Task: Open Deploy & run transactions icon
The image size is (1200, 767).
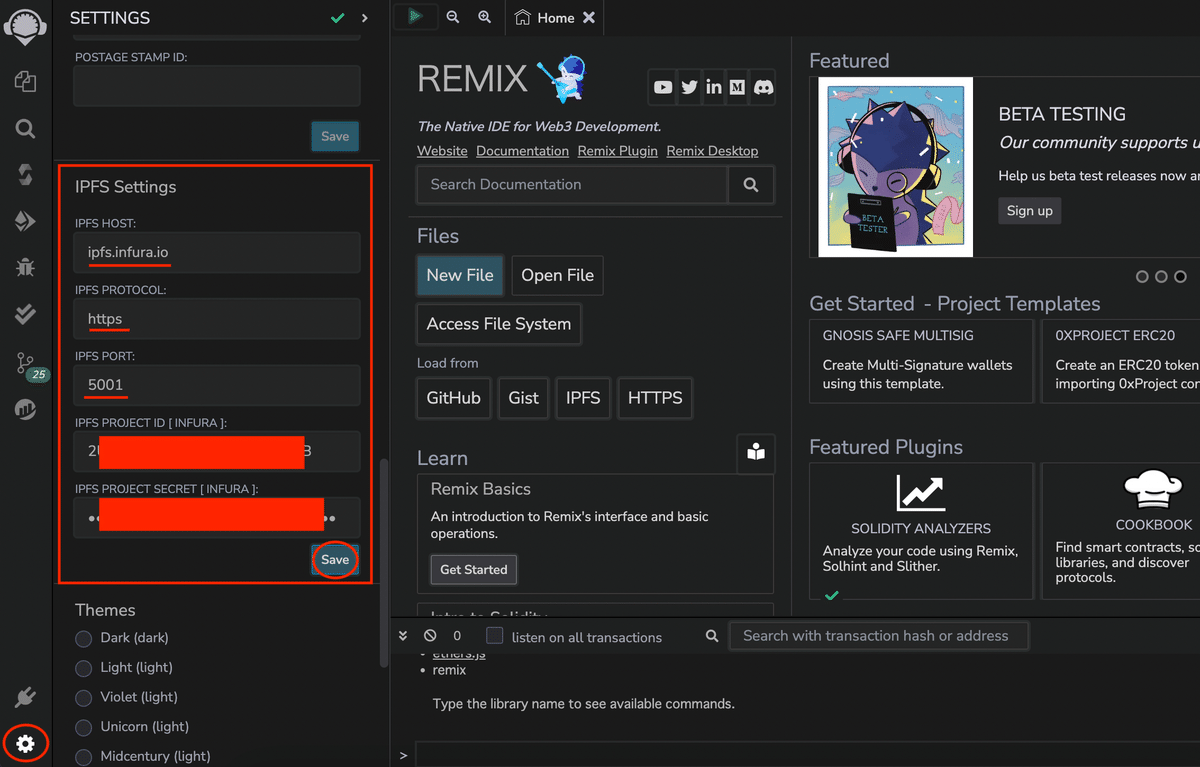Action: (x=25, y=221)
